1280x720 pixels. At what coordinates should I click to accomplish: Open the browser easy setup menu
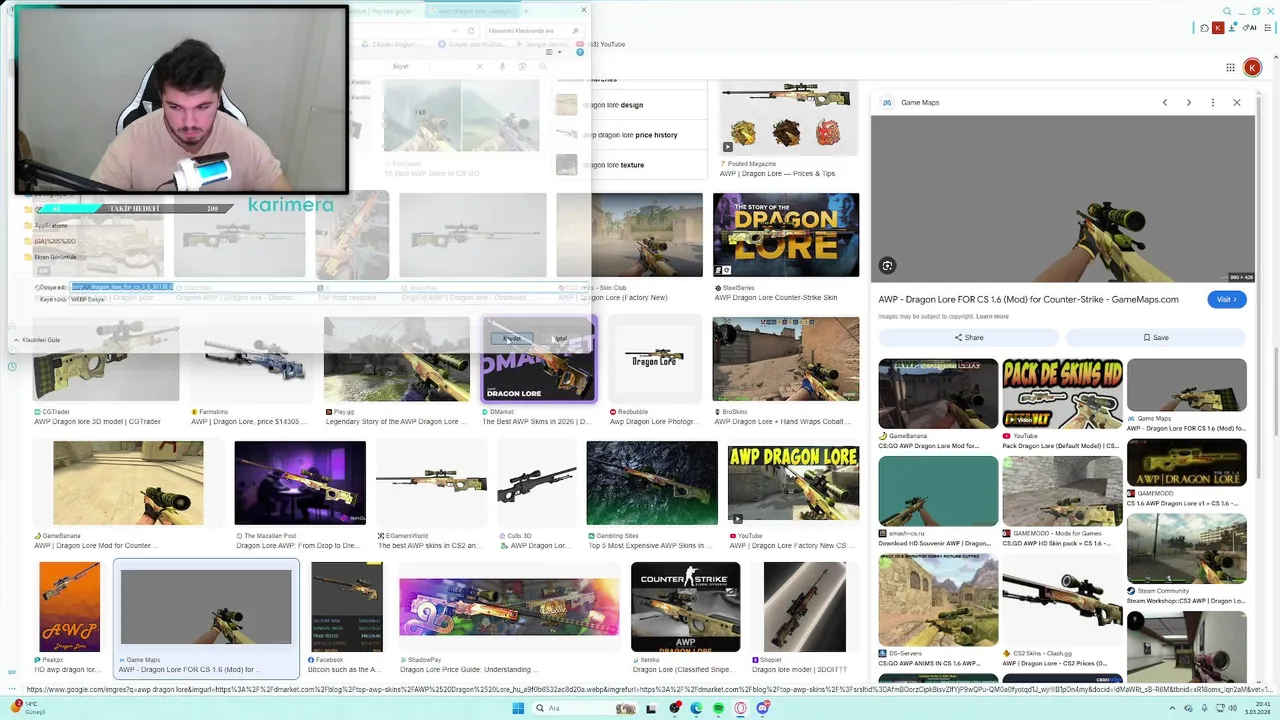click(1268, 28)
